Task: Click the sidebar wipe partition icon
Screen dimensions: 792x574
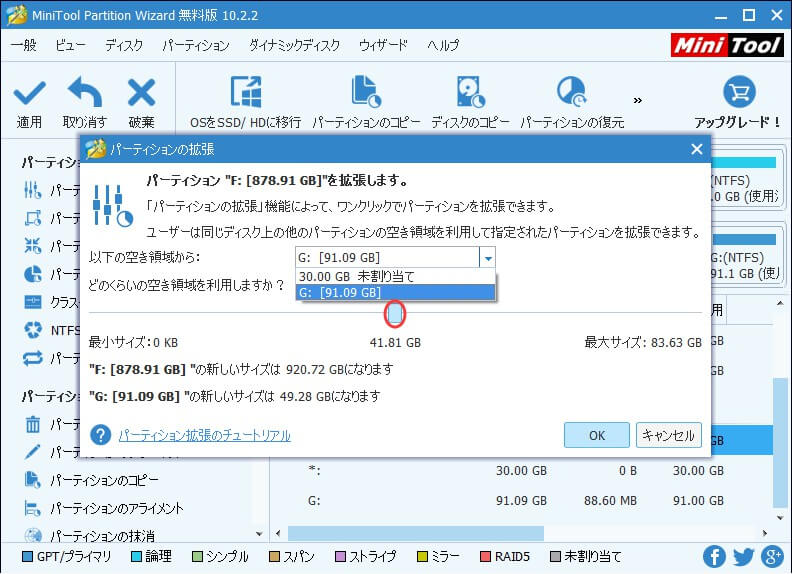Action: click(32, 535)
